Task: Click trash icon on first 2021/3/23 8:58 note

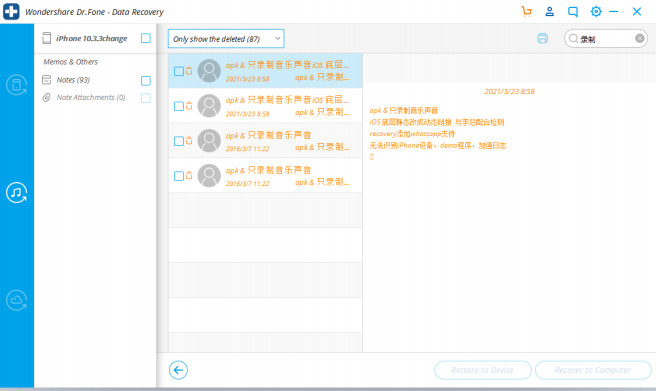Action: pyautogui.click(x=189, y=71)
